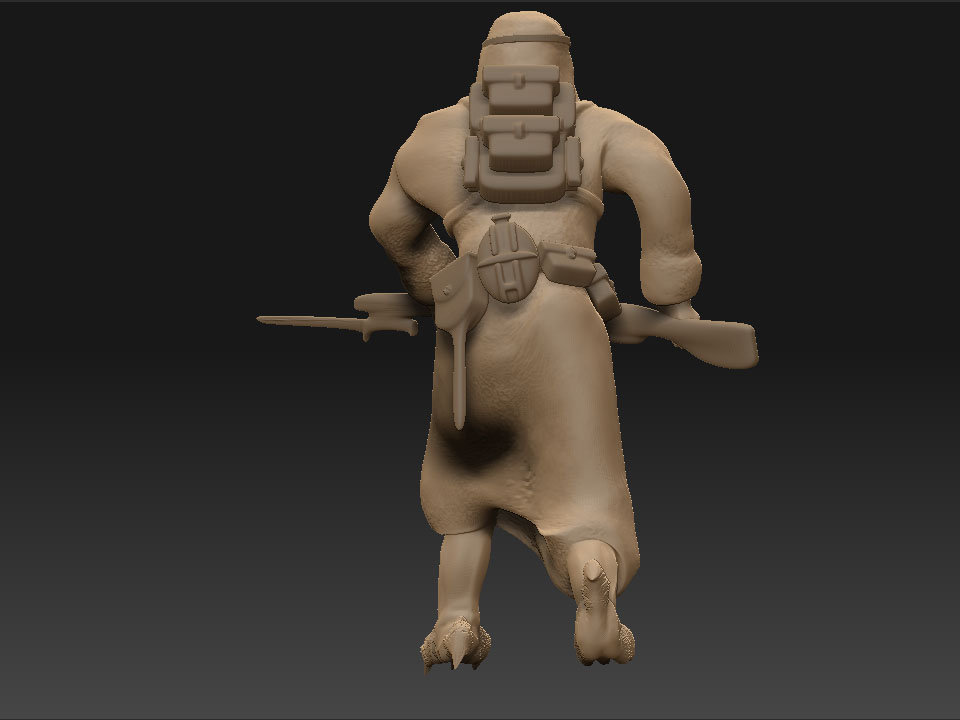
Task: Select the rectangular ammo pouch beside the canteen
Action: click(568, 264)
